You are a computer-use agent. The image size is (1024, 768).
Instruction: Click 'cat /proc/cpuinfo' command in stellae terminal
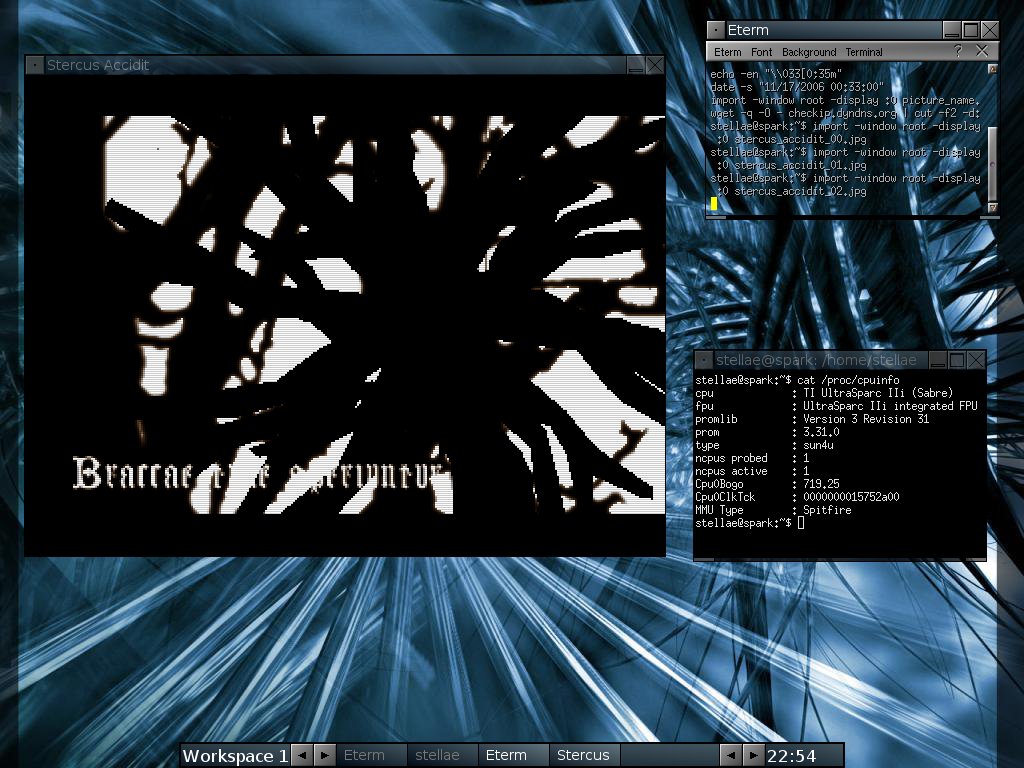coord(848,380)
